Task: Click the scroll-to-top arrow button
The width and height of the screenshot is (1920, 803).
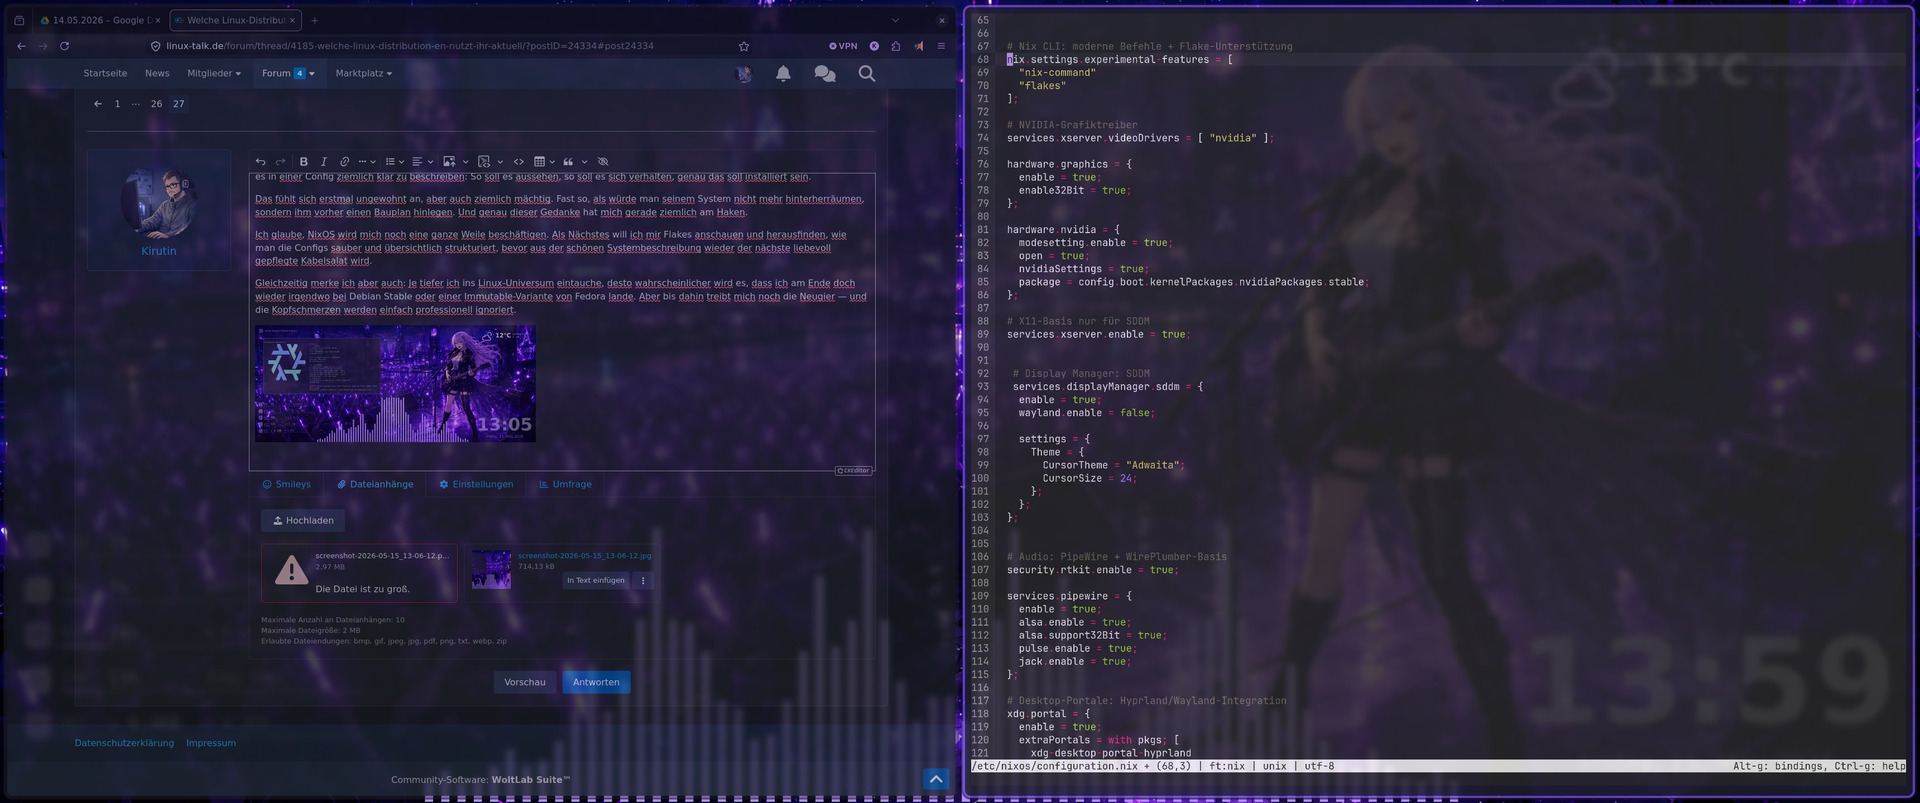Action: 936,779
